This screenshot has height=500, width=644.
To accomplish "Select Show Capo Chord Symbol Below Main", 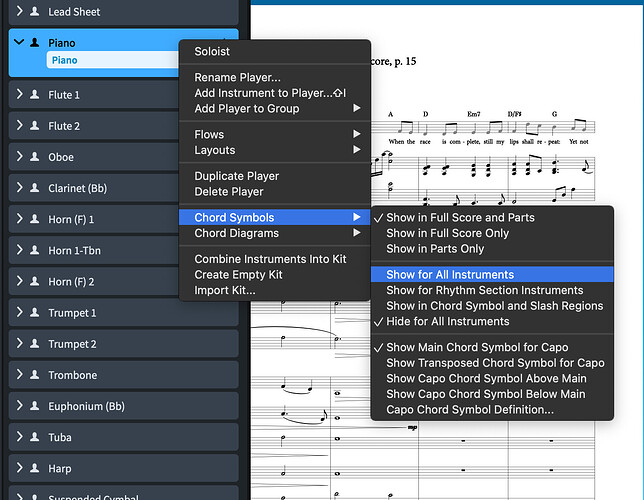I will [x=492, y=394].
